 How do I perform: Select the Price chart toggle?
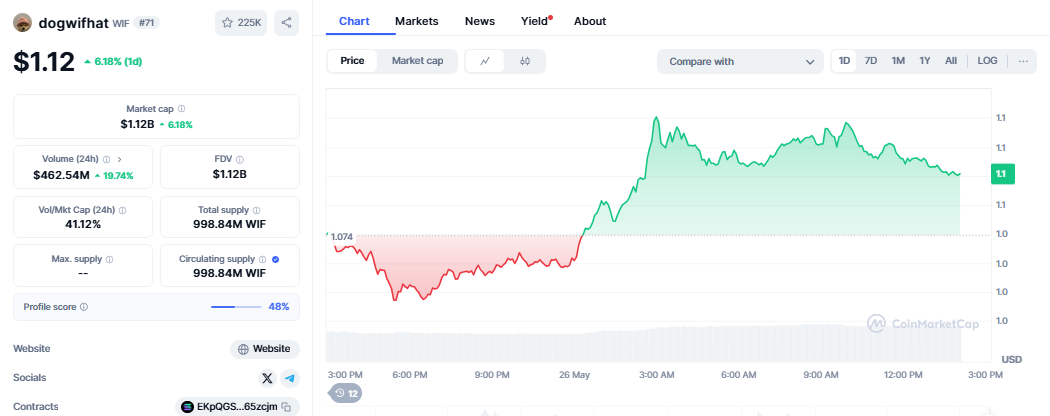coord(352,61)
